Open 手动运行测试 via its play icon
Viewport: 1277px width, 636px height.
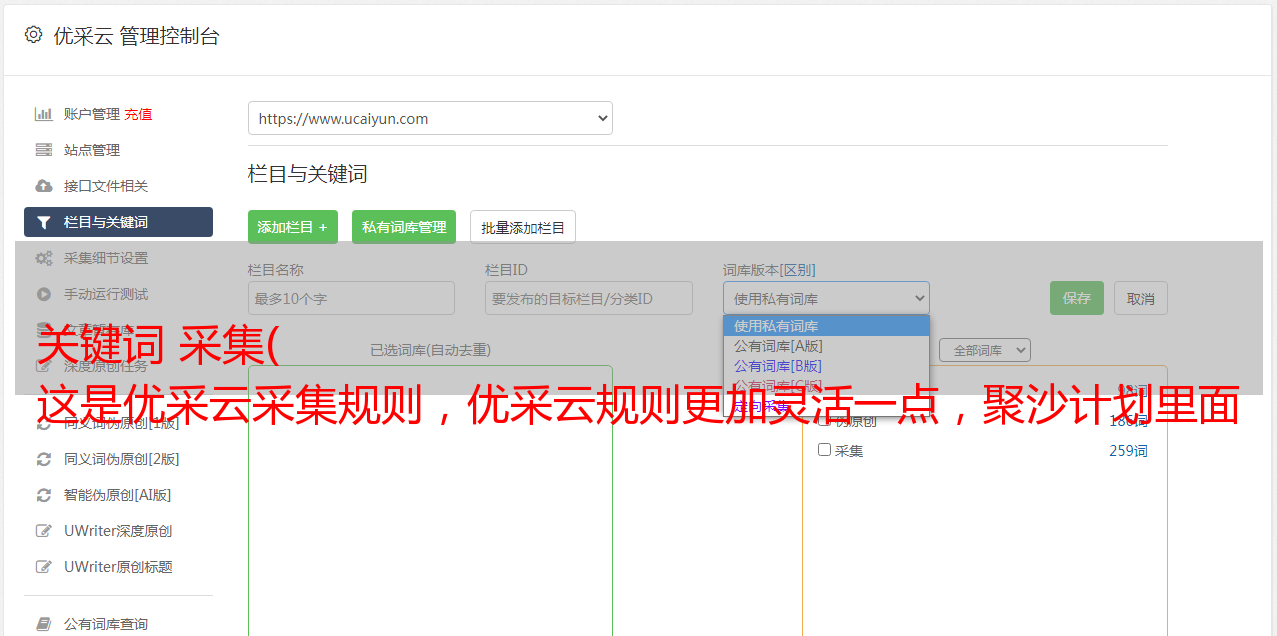(44, 294)
